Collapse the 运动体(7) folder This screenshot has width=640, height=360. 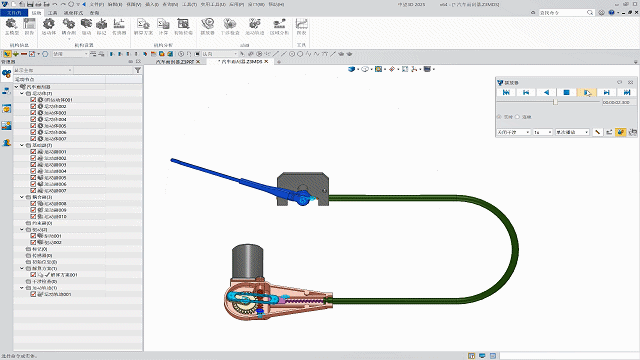point(22,93)
